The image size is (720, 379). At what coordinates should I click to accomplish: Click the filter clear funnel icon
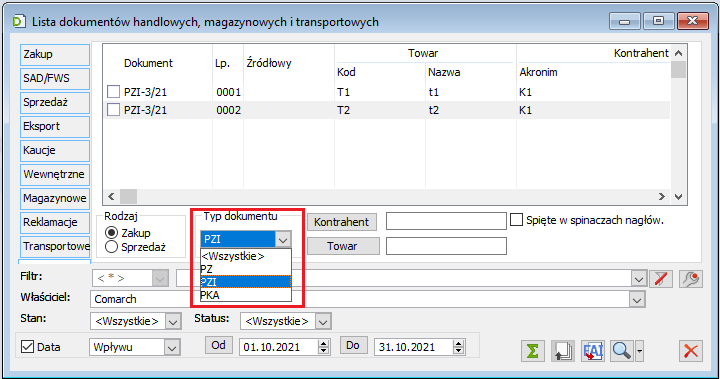coord(661,278)
